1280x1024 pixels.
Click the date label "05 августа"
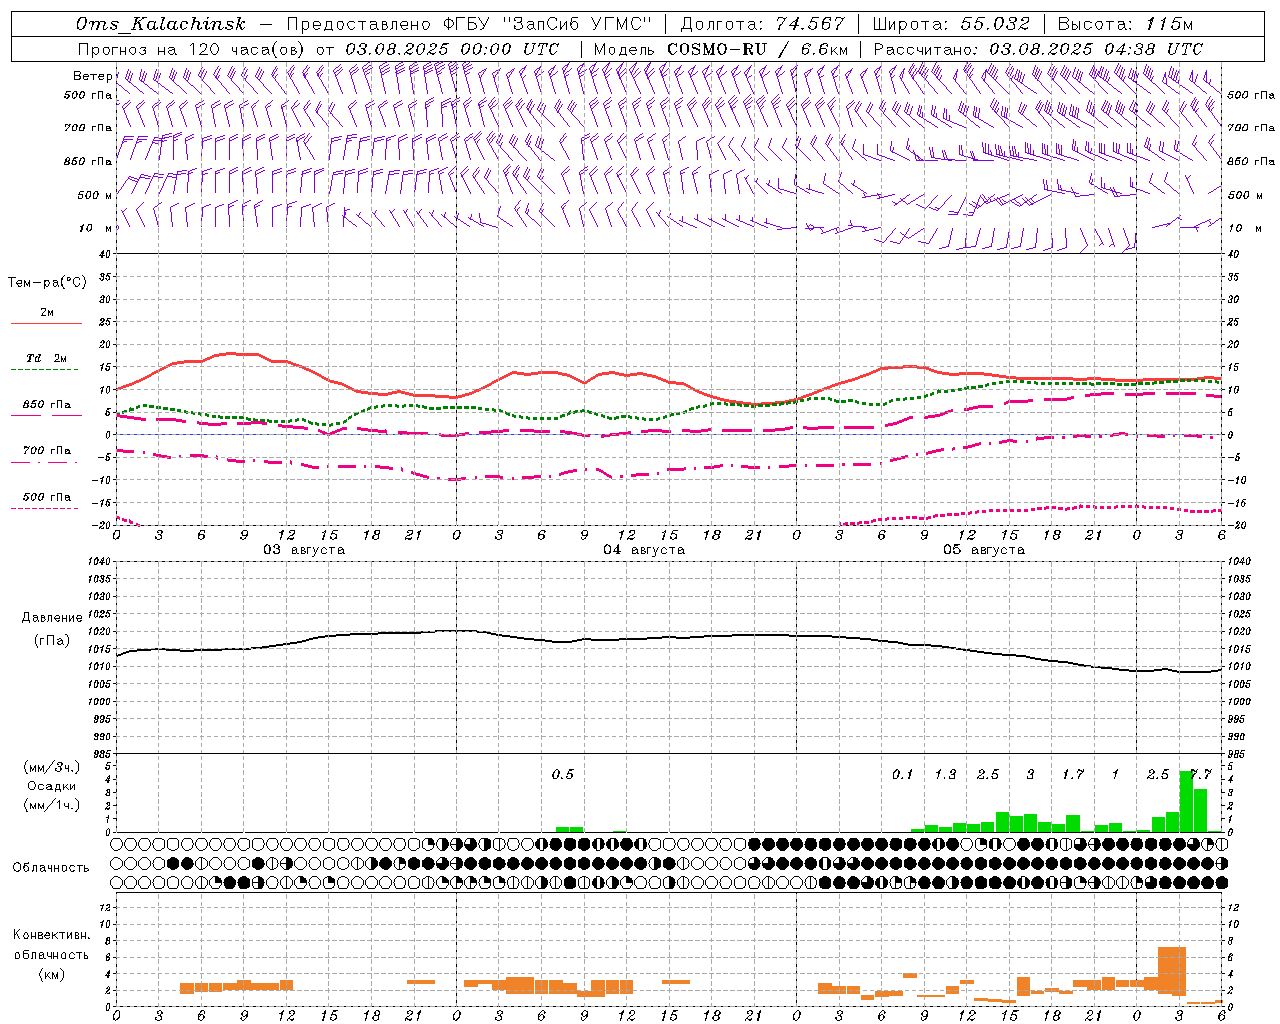point(984,550)
